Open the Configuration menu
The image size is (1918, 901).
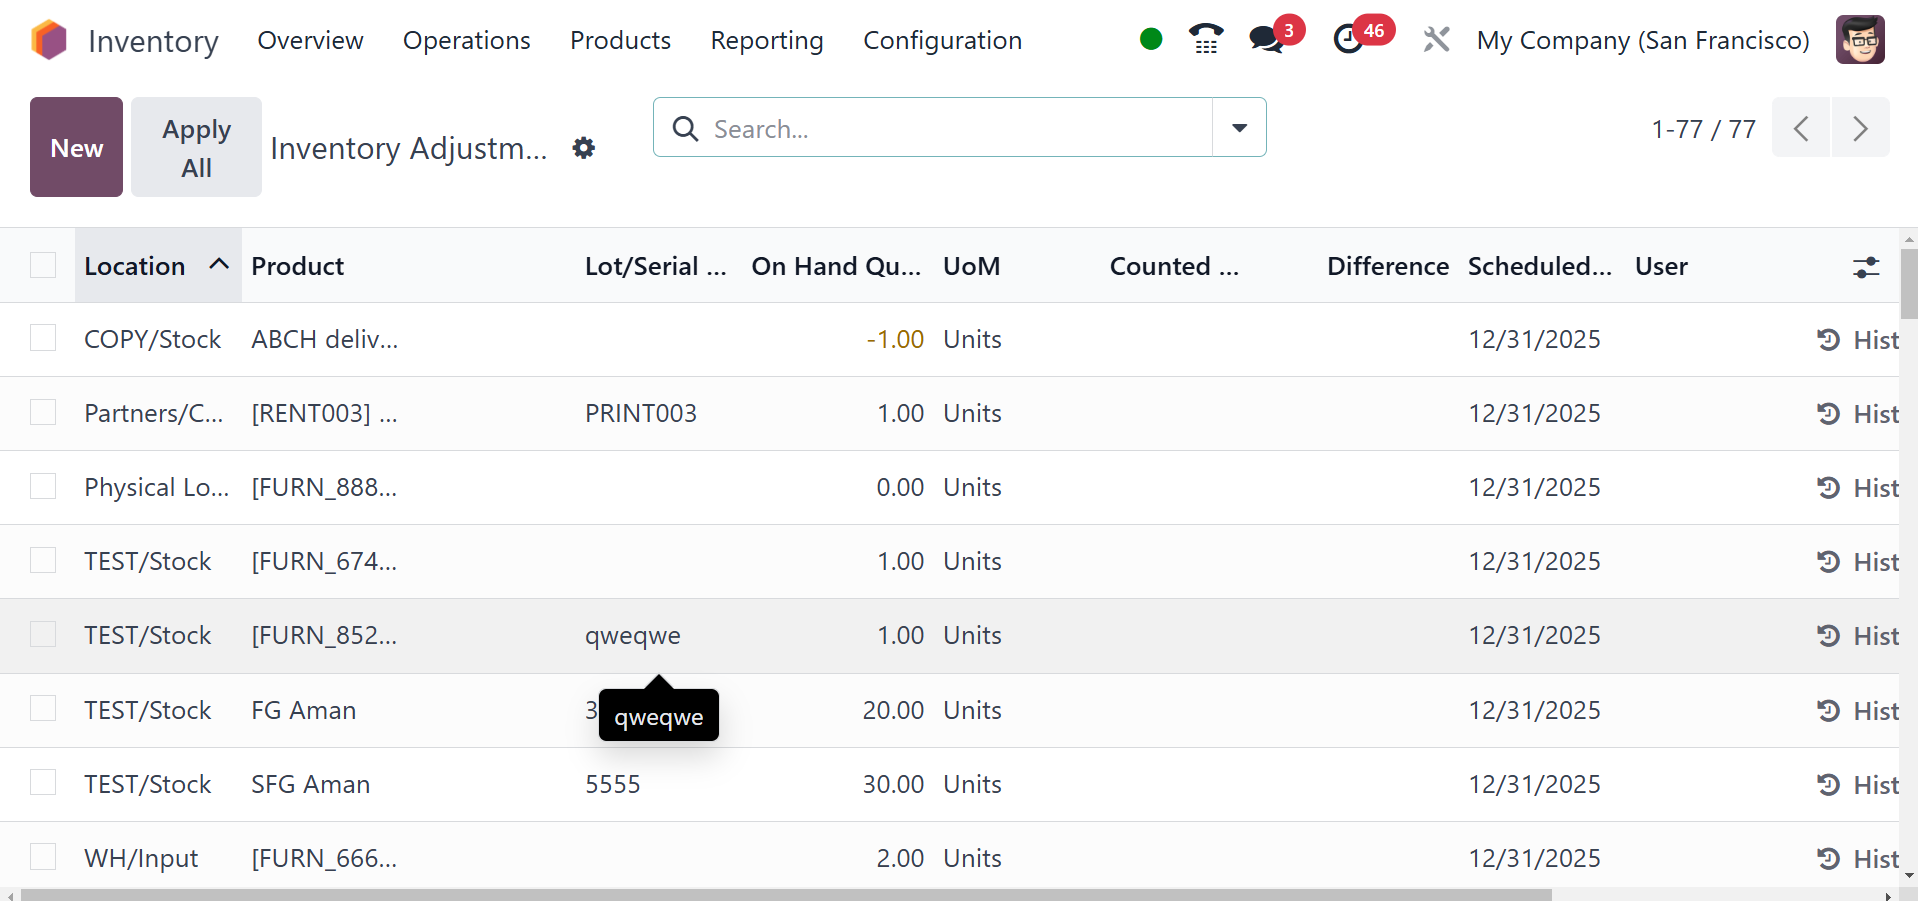[942, 40]
